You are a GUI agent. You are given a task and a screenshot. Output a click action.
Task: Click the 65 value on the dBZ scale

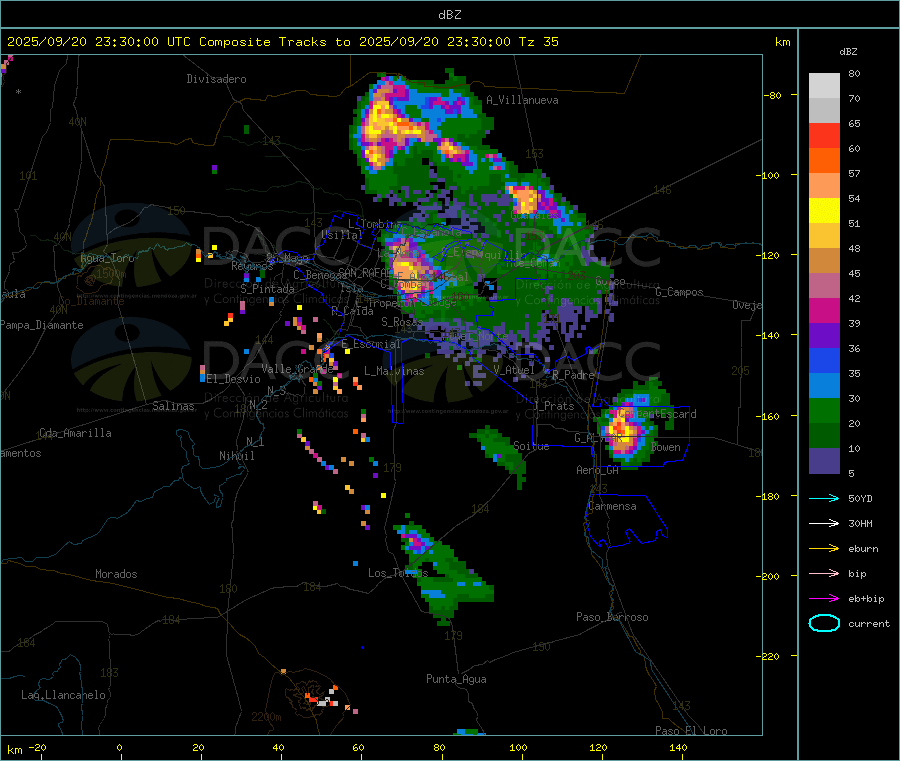[854, 123]
